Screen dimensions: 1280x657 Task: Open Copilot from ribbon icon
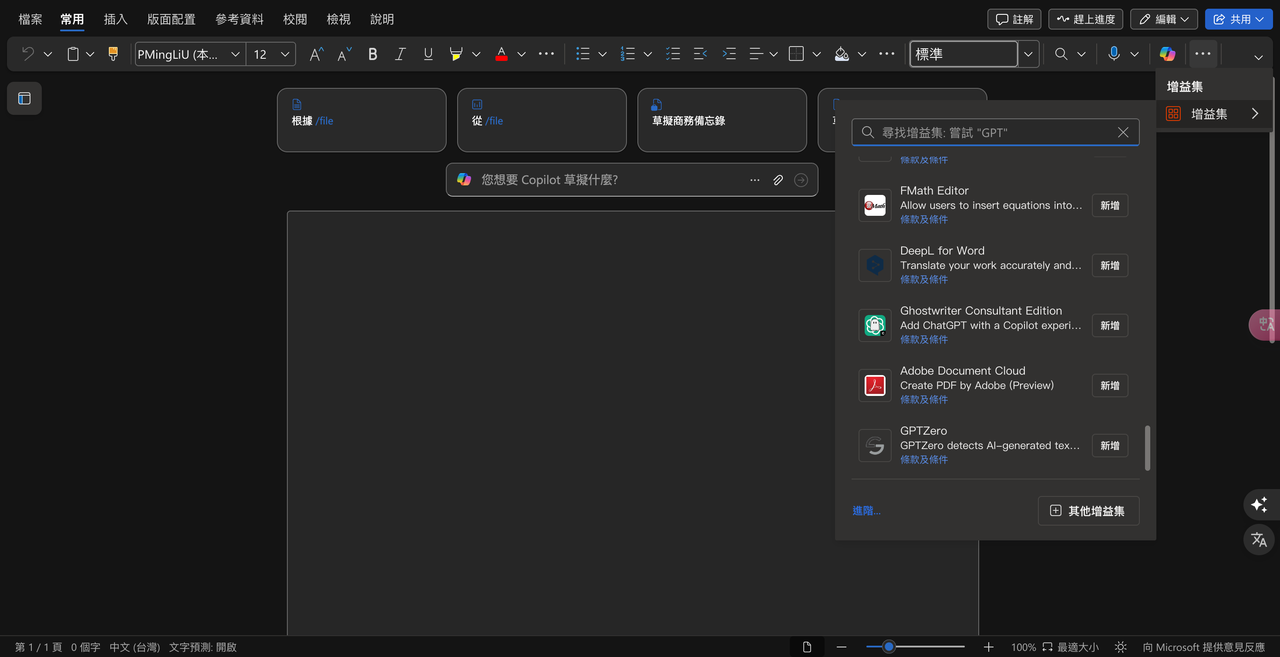[1167, 54]
